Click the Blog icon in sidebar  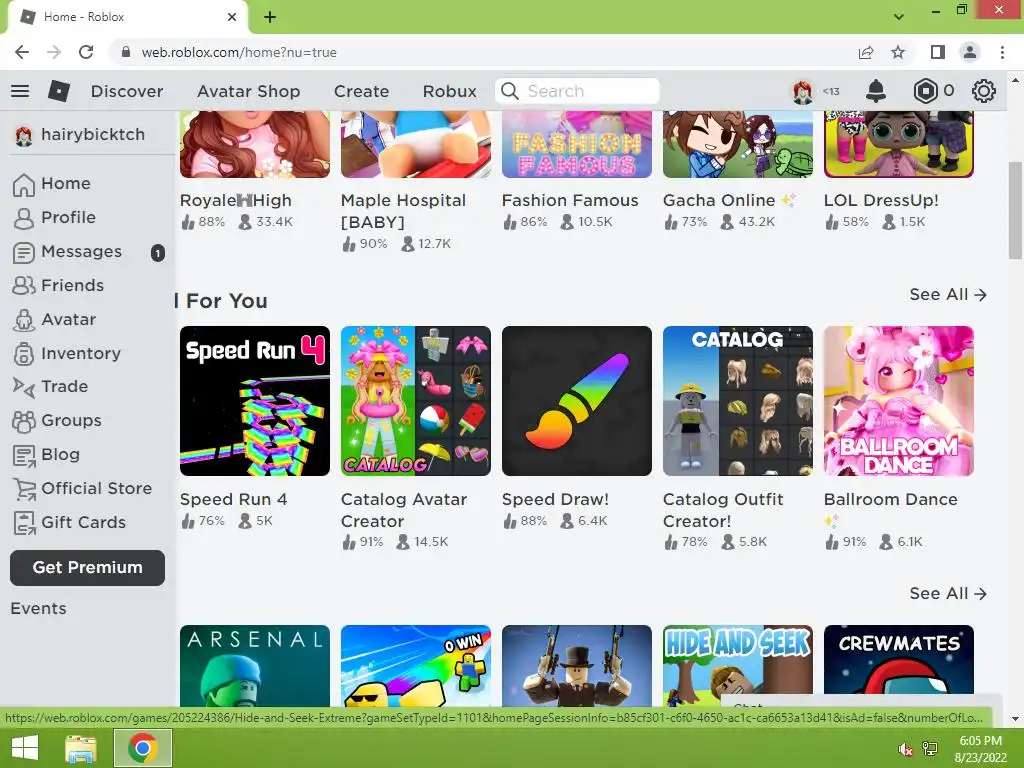[x=24, y=455]
